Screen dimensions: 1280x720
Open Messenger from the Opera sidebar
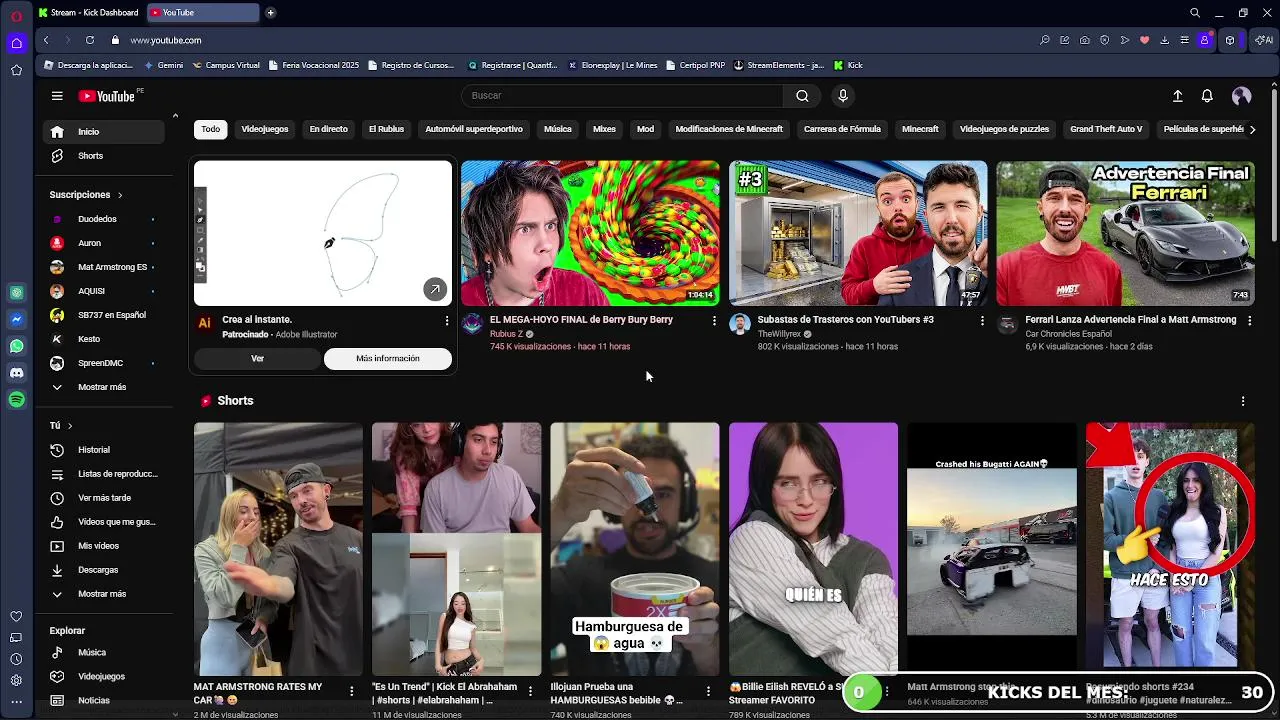(16, 320)
